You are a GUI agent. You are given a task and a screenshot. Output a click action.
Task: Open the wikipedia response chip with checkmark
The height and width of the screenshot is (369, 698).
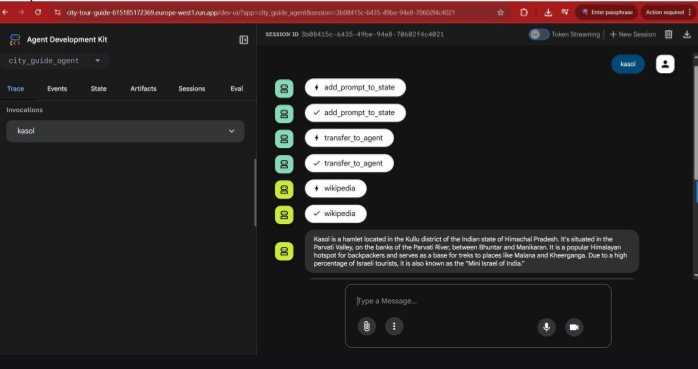coord(336,214)
